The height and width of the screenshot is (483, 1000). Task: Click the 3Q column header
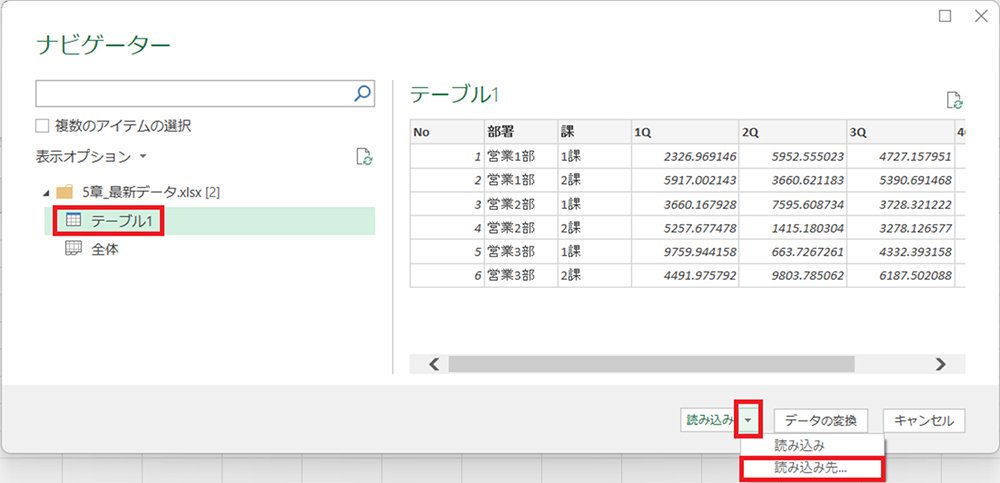point(901,132)
